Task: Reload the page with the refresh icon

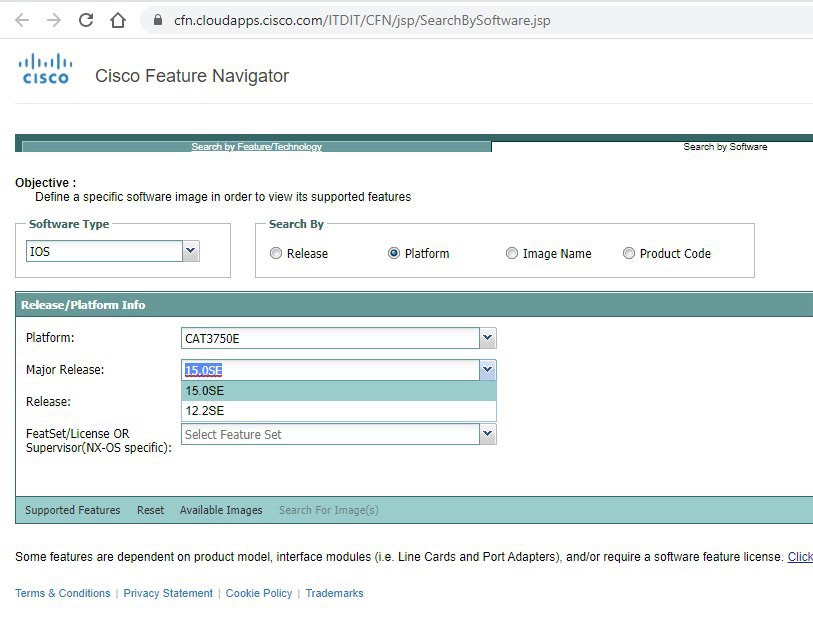Action: click(86, 20)
